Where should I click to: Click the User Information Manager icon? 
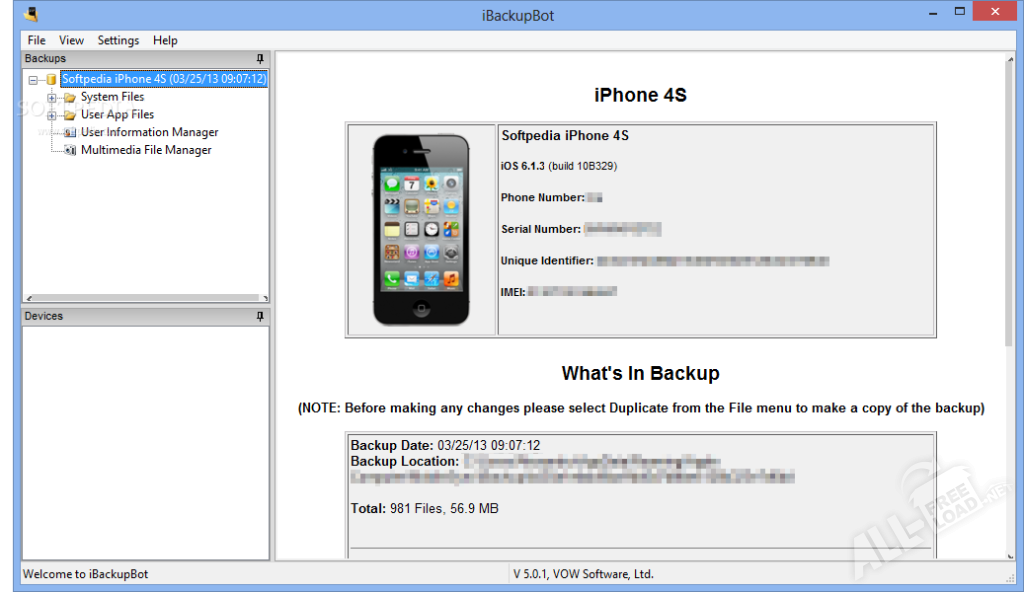pos(70,132)
